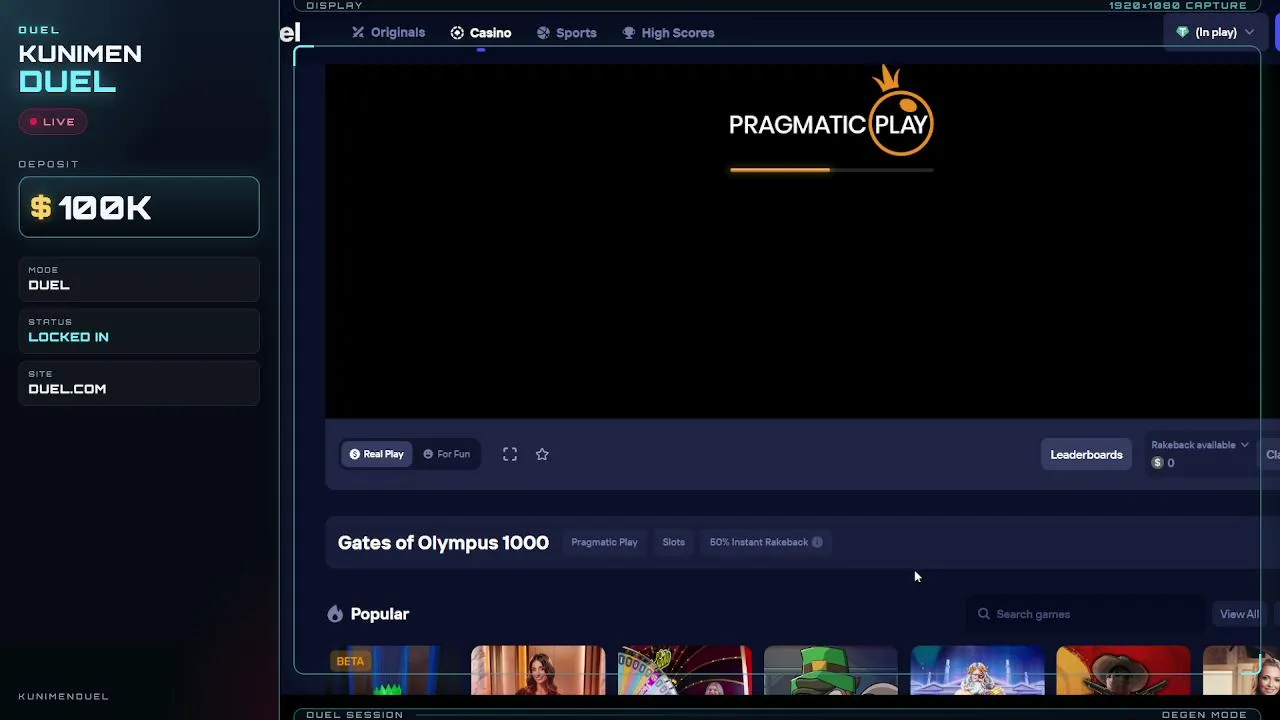Screen dimensions: 1280x720
Task: Click the rakeback coin icon beside 0
Action: pos(1157,463)
